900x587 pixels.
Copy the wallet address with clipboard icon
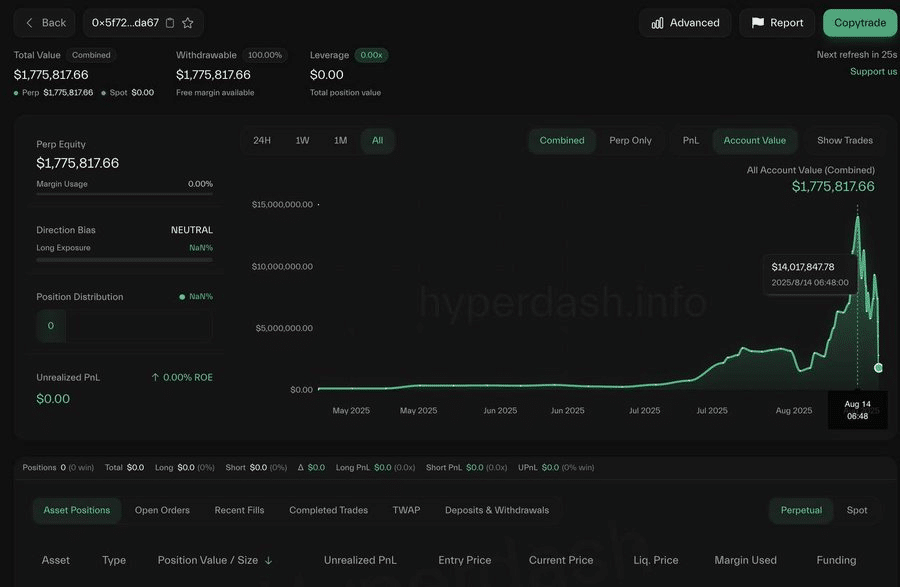pos(170,23)
